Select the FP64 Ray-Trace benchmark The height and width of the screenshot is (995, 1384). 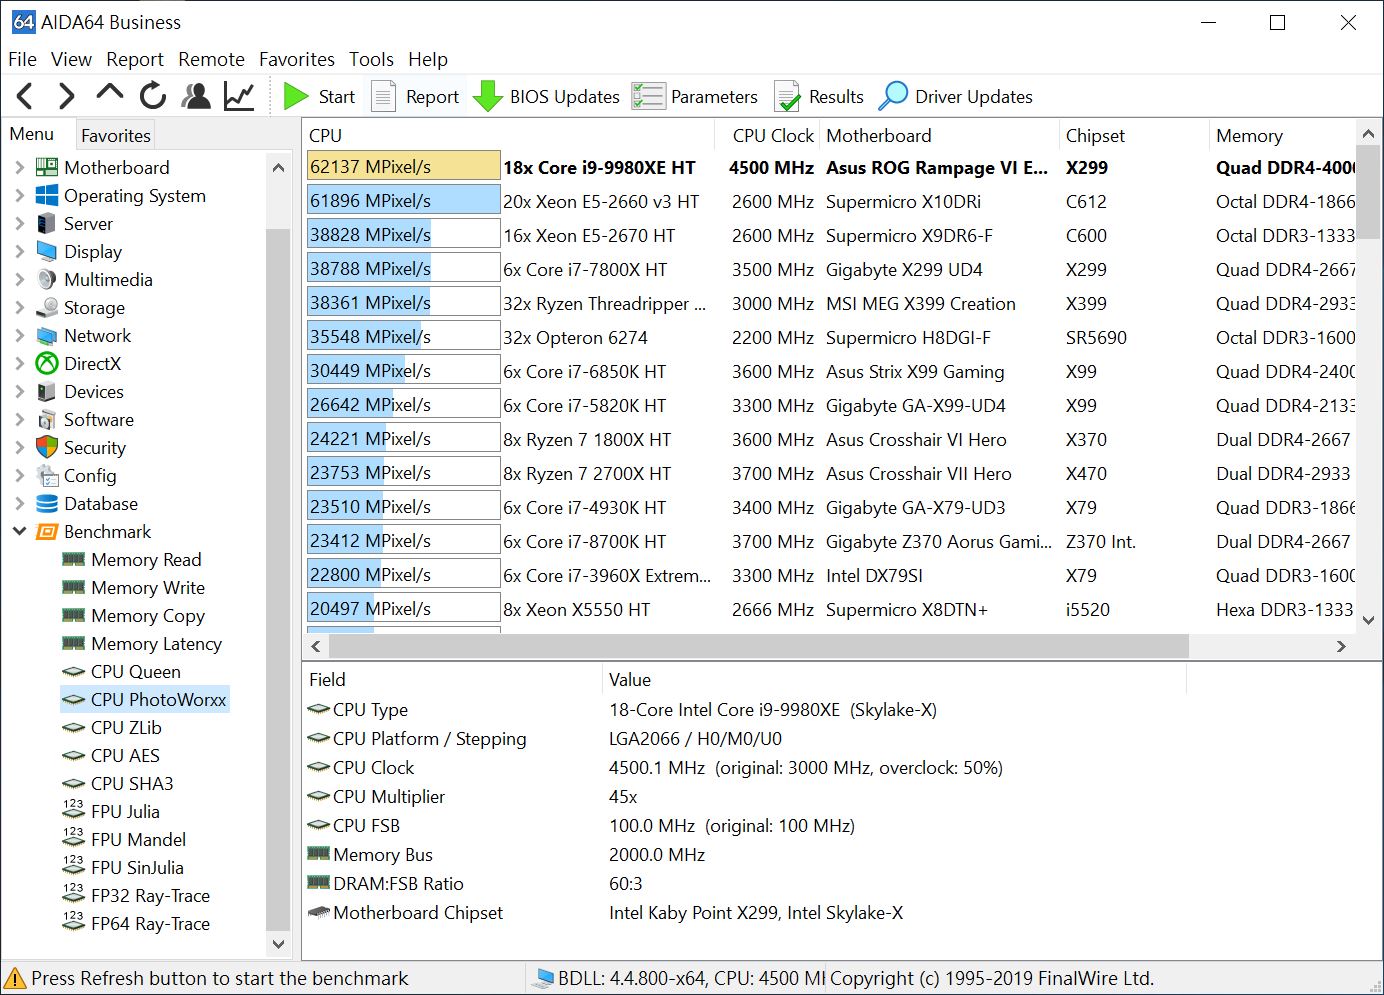point(150,923)
